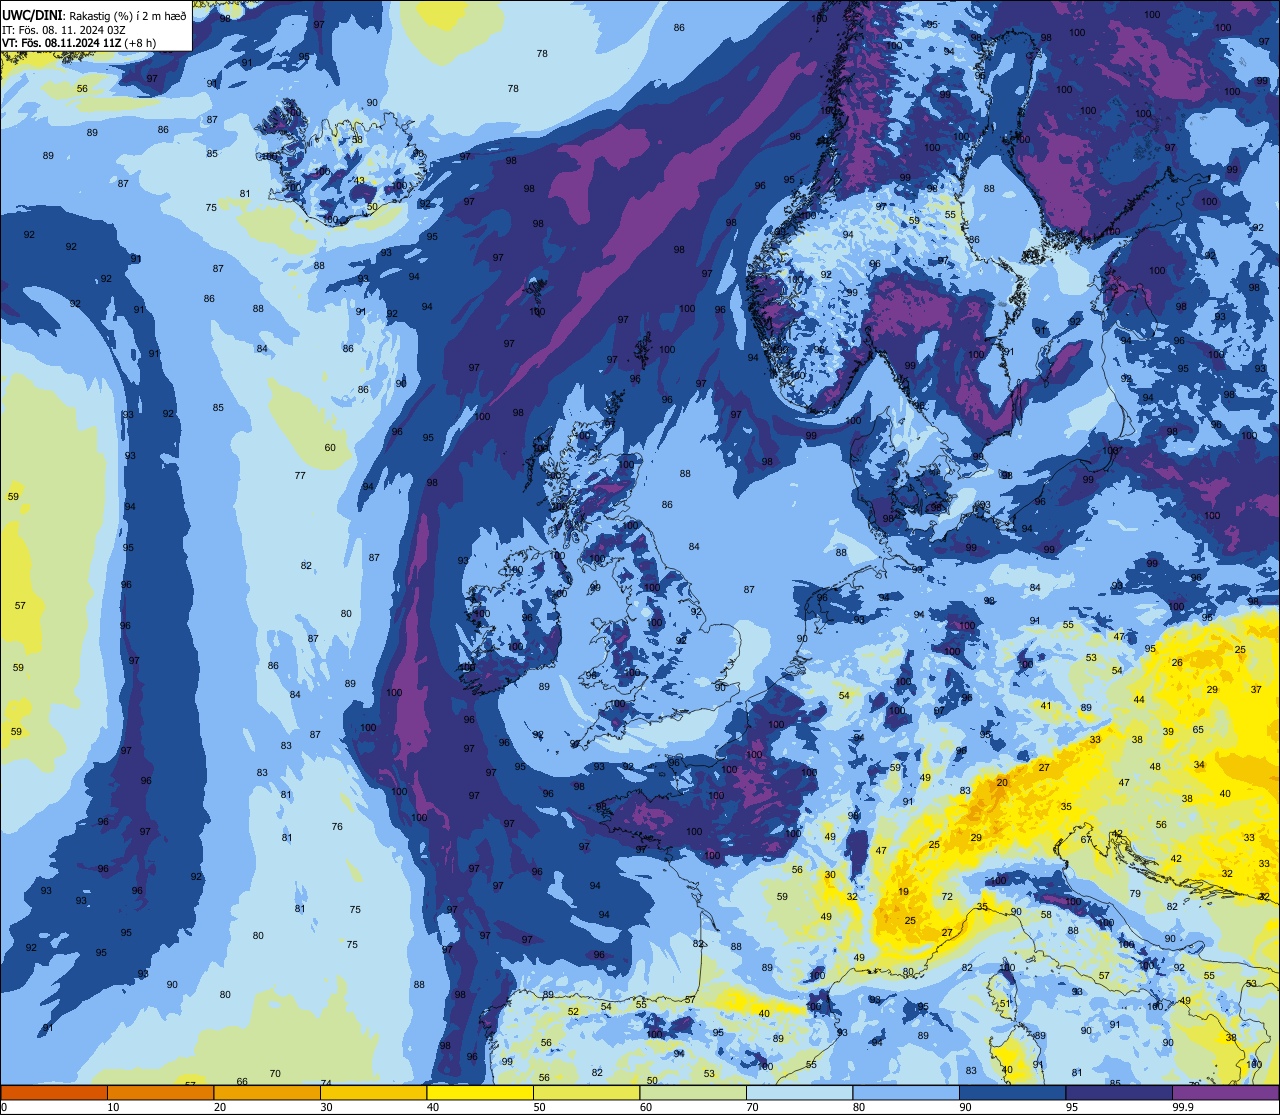Click the humidity value "79" over Italy
This screenshot has width=1280, height=1115.
tap(1135, 894)
